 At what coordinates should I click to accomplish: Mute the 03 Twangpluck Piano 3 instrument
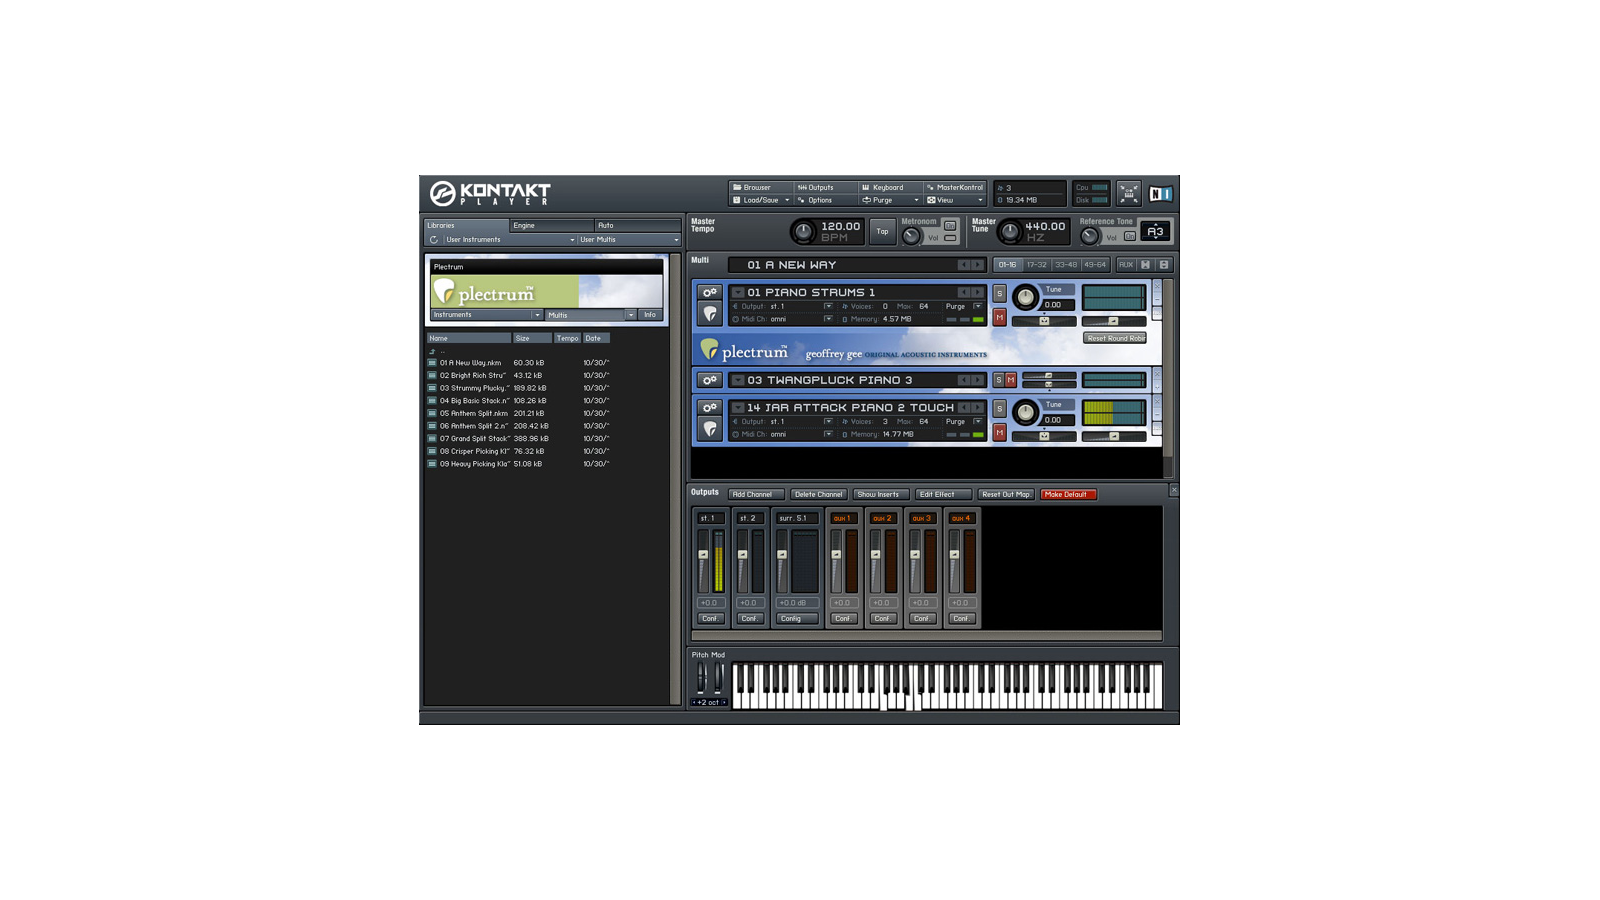coord(1011,380)
